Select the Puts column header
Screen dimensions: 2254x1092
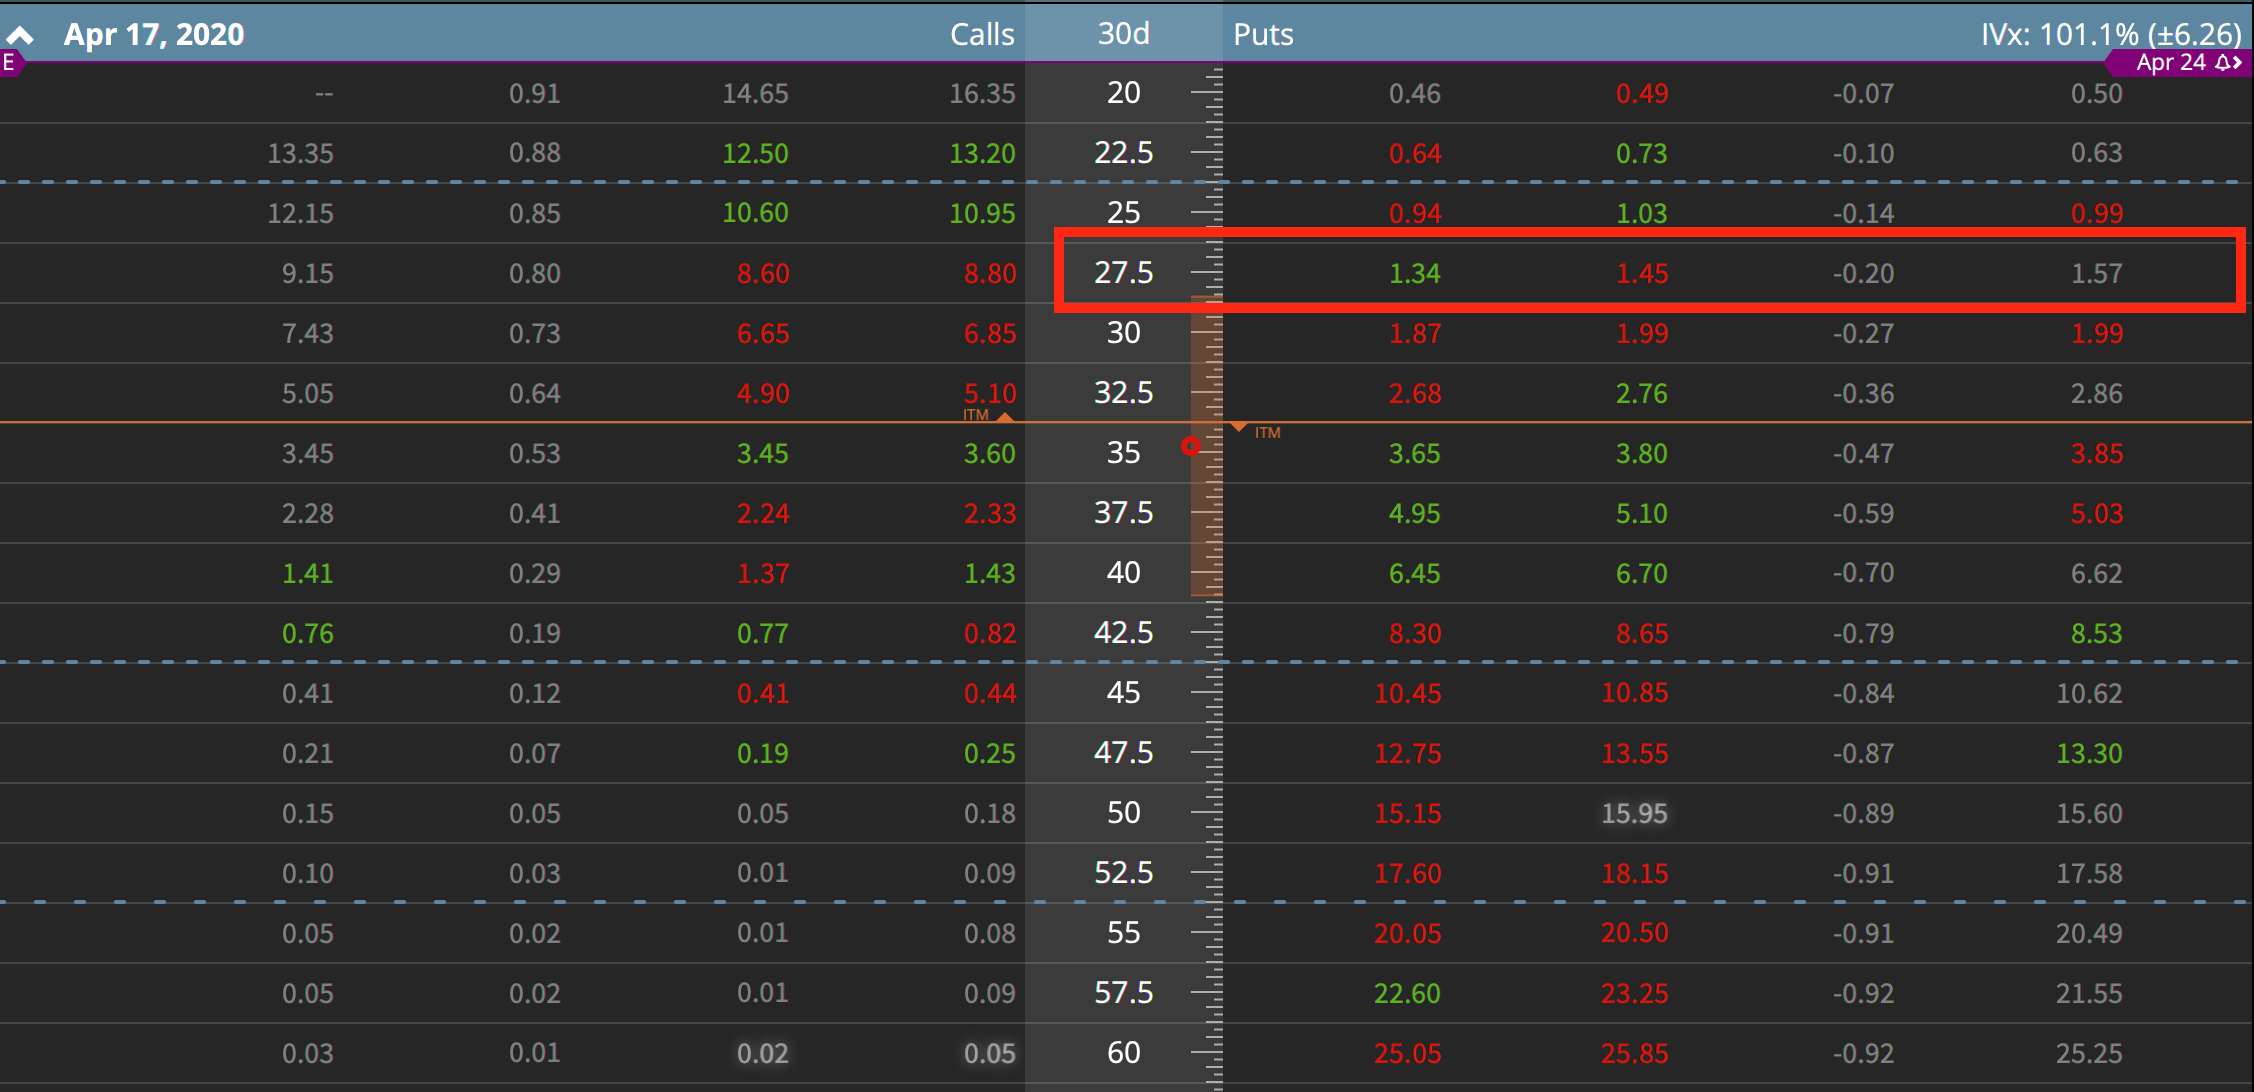point(1263,34)
